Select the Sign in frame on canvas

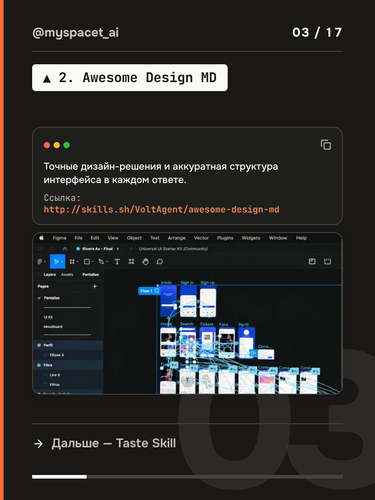pyautogui.click(x=188, y=301)
